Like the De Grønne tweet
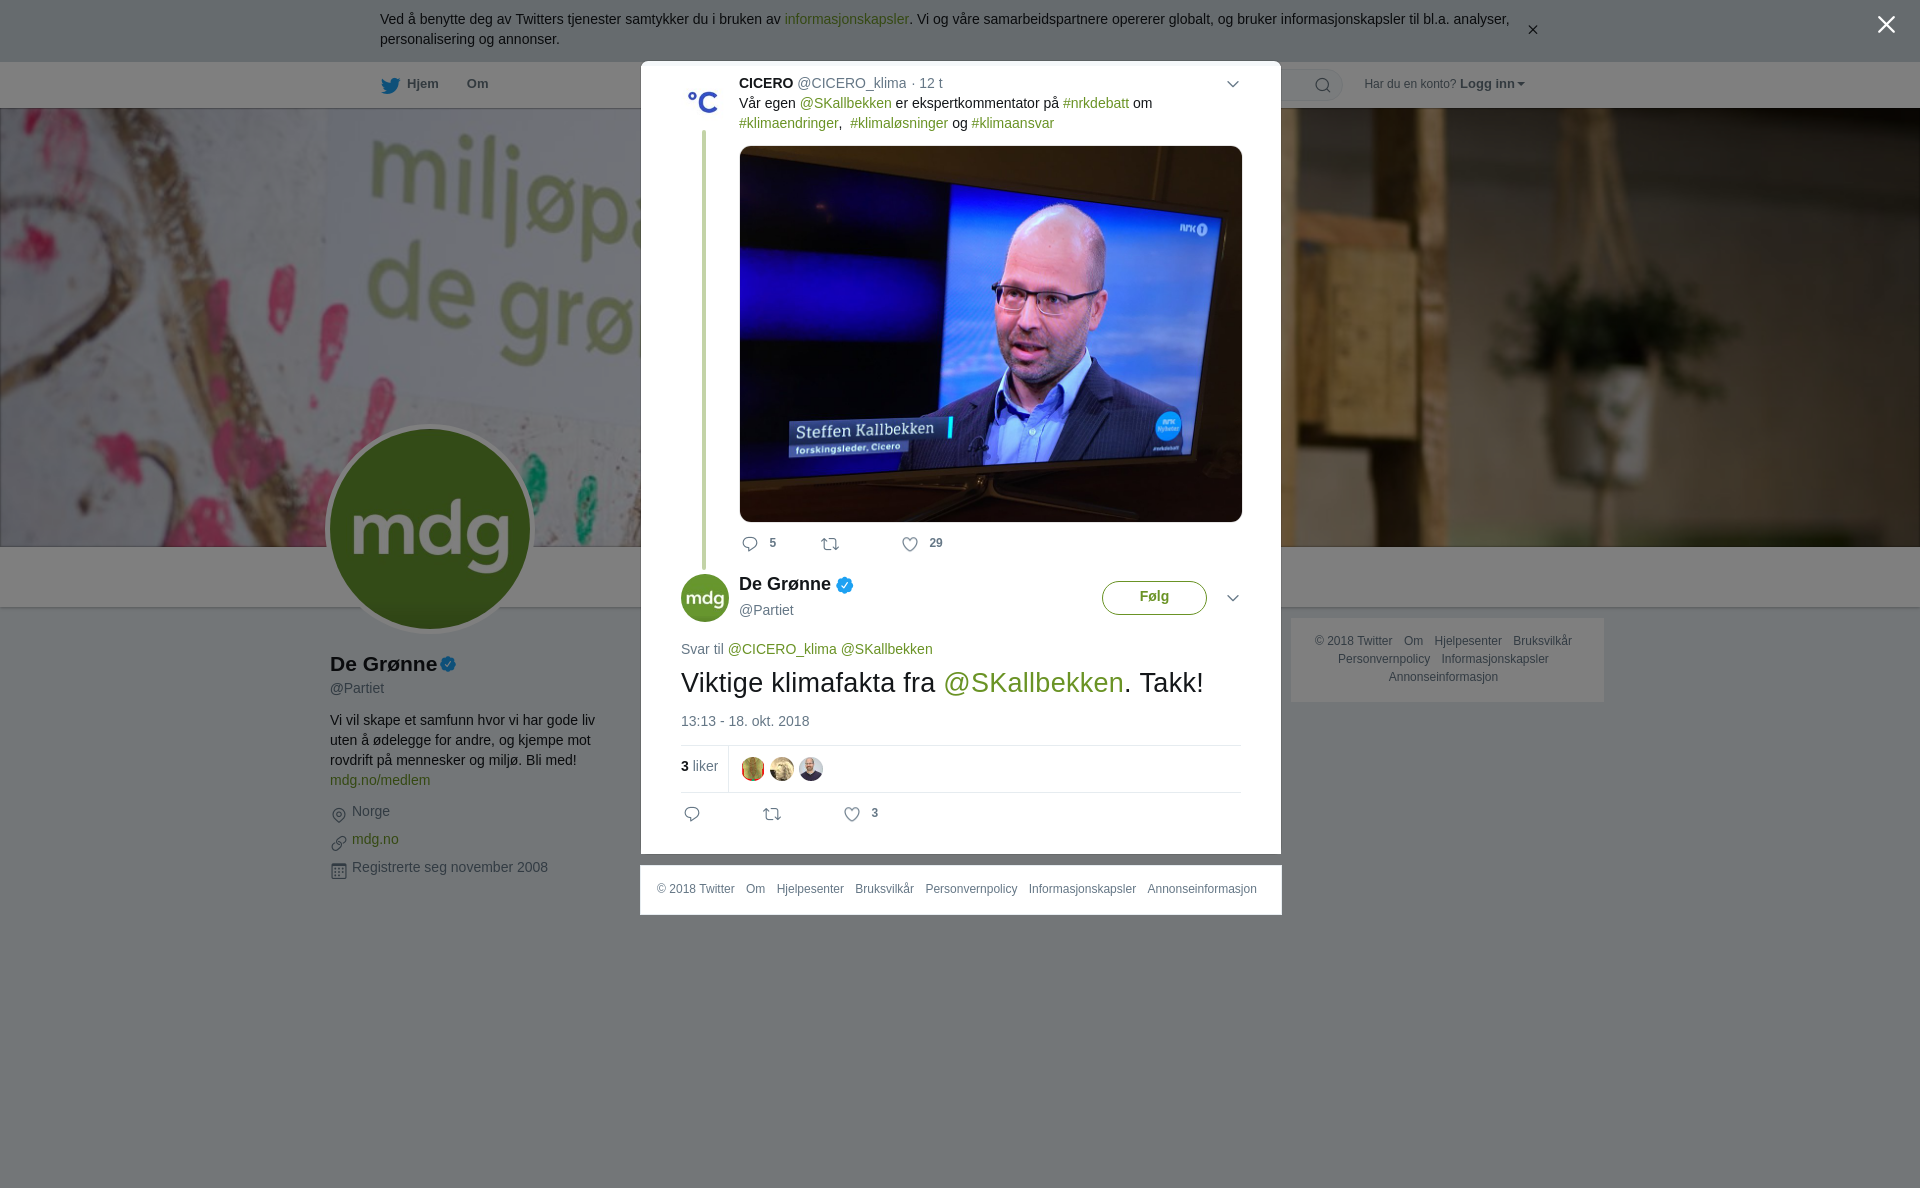This screenshot has height=1188, width=1920. coord(852,814)
